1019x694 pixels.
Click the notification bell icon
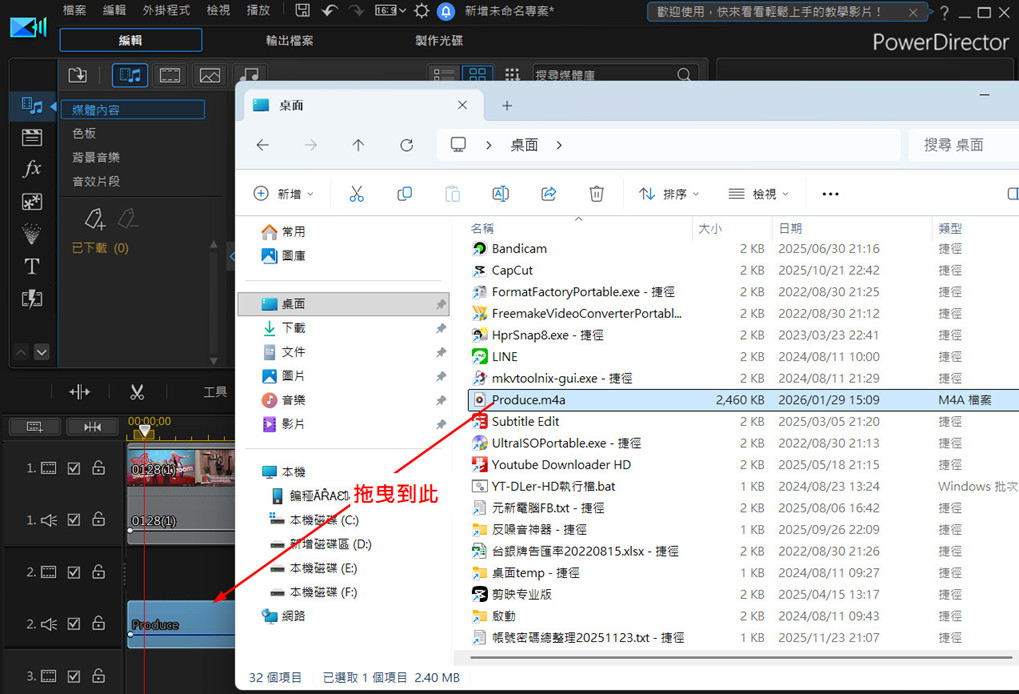pyautogui.click(x=446, y=11)
